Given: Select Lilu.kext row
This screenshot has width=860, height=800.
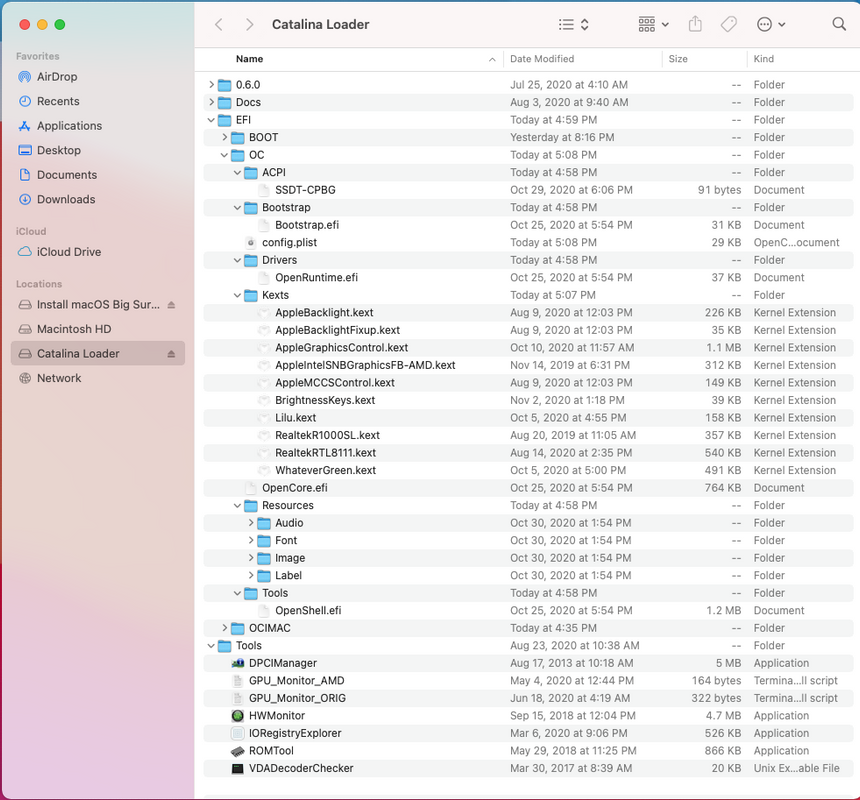Looking at the screenshot, I should (528, 418).
